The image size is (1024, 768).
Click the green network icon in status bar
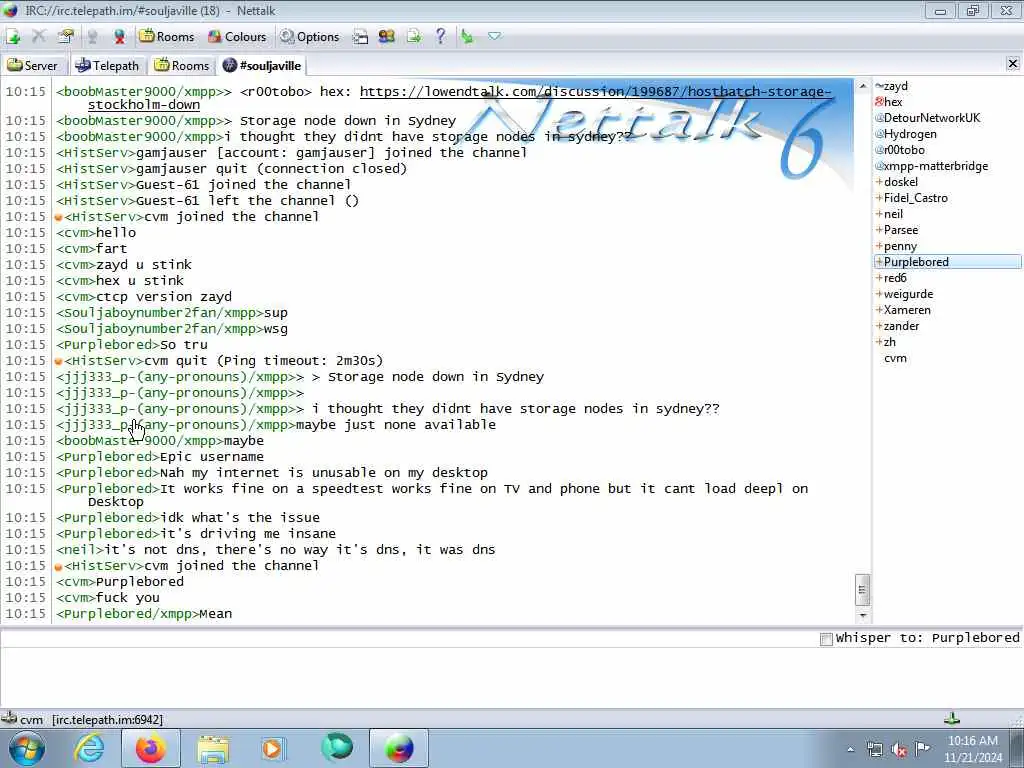[x=952, y=719]
